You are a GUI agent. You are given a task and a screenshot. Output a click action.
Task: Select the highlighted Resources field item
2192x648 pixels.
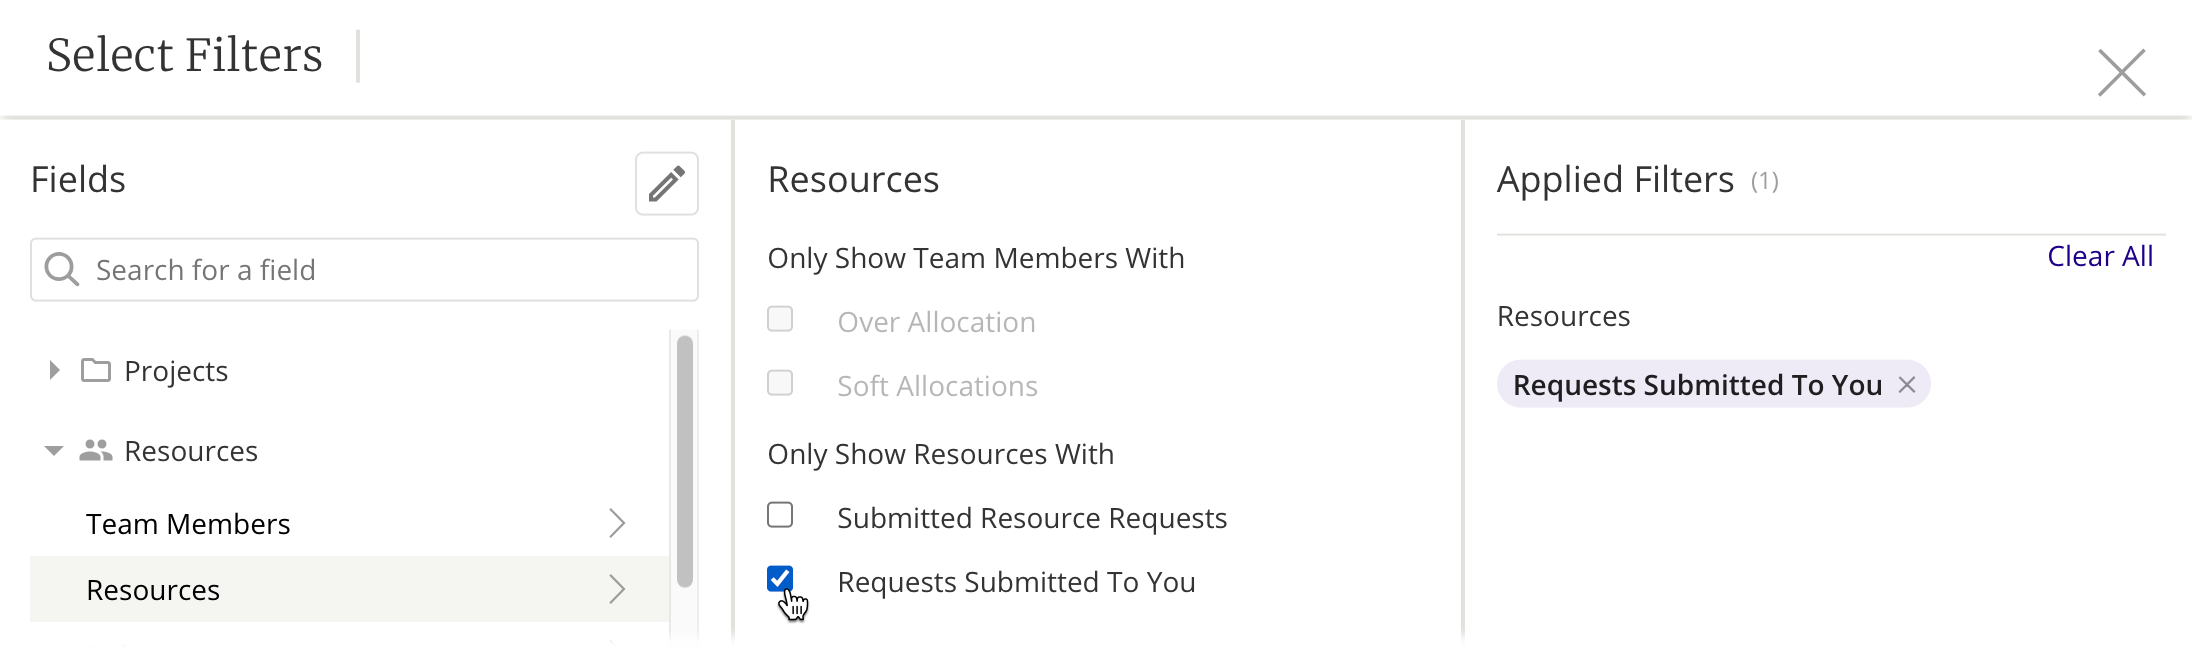[153, 590]
